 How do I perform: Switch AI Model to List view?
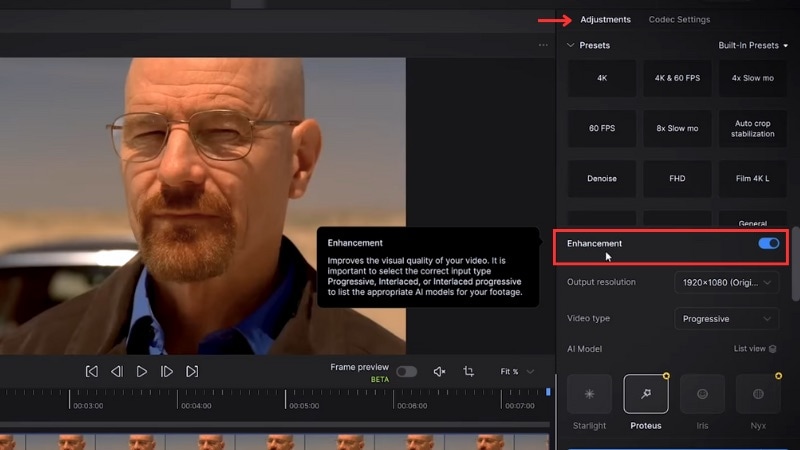755,348
